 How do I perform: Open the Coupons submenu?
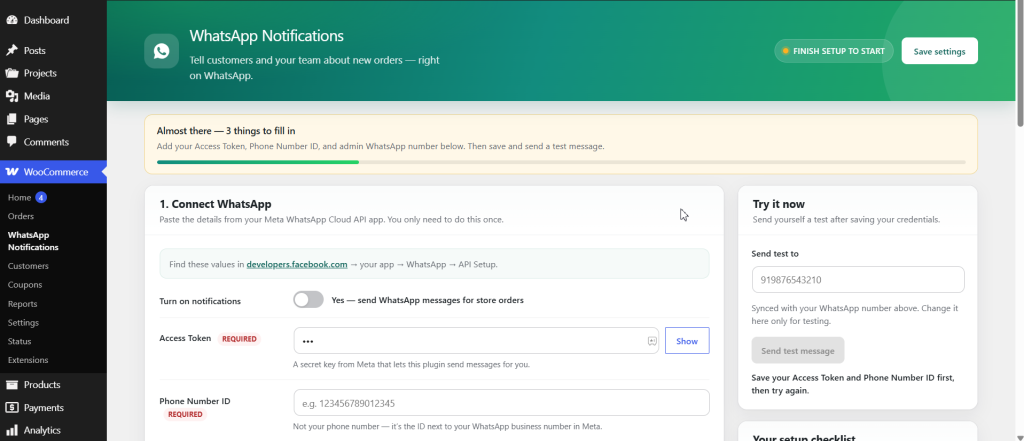25,285
